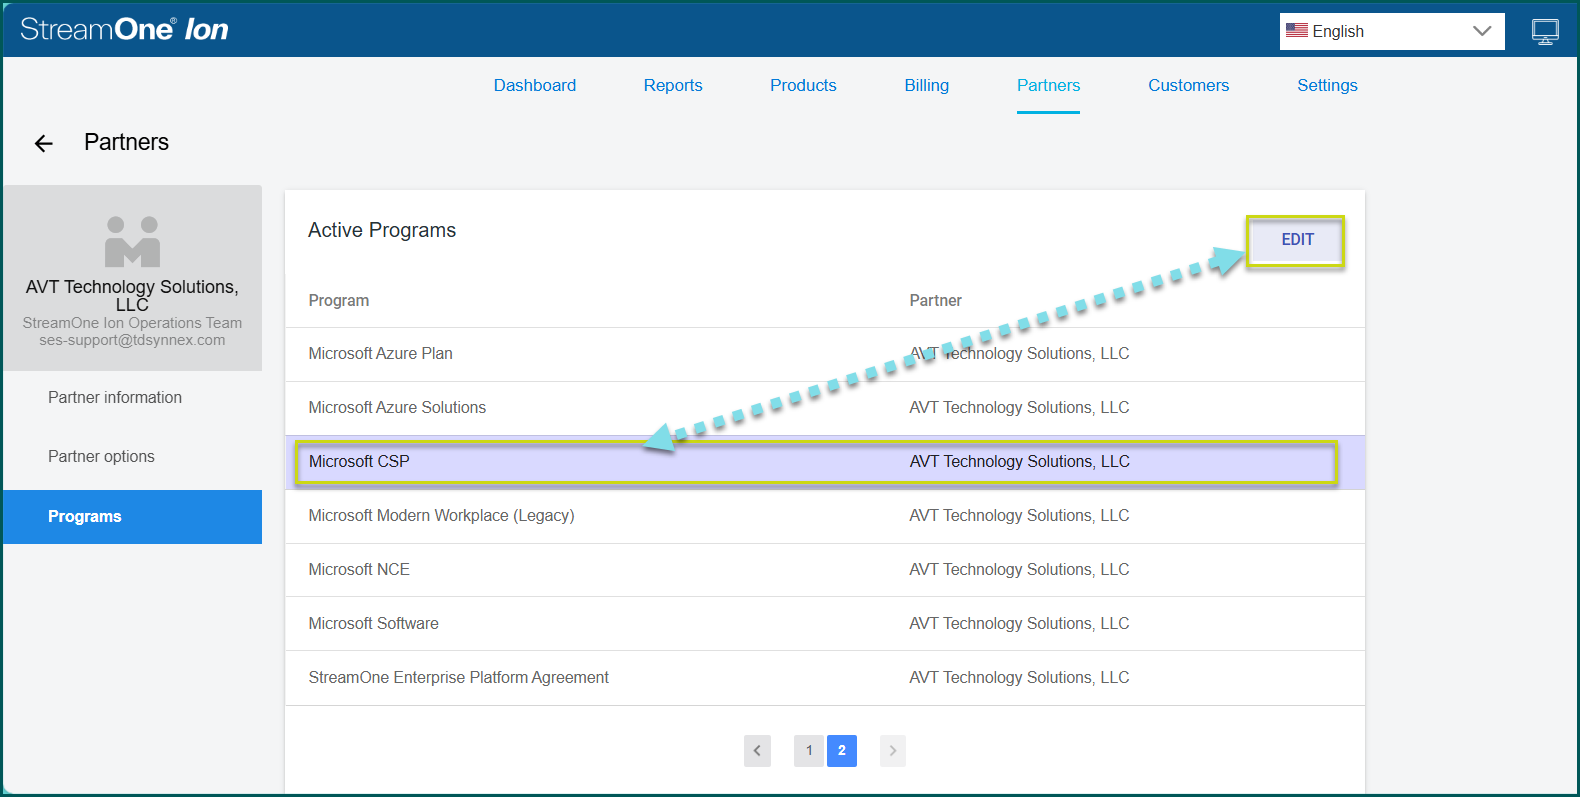Select StreamOne Enterprise Platform Agreement row
This screenshot has width=1580, height=797.
[825, 678]
